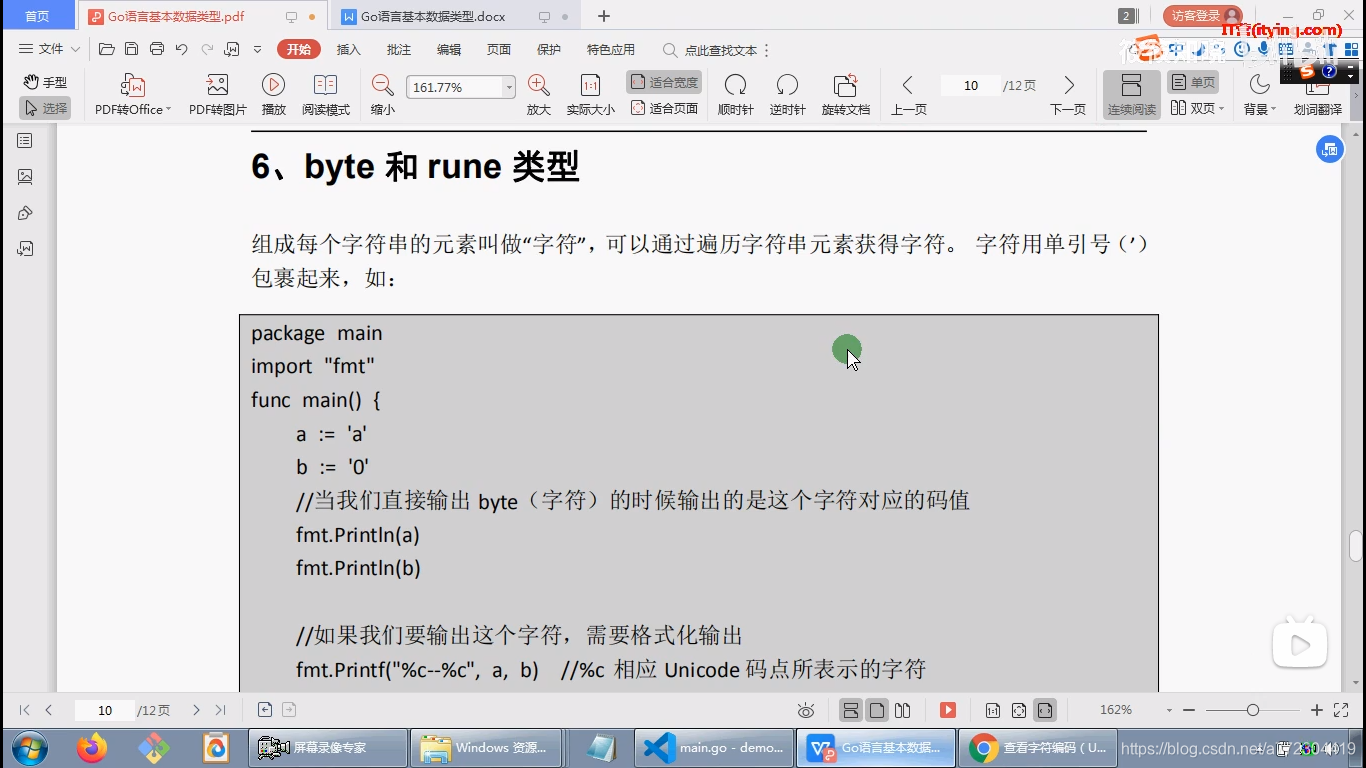
Task: Switch to the 页面 ribbon tab
Action: [x=499, y=49]
